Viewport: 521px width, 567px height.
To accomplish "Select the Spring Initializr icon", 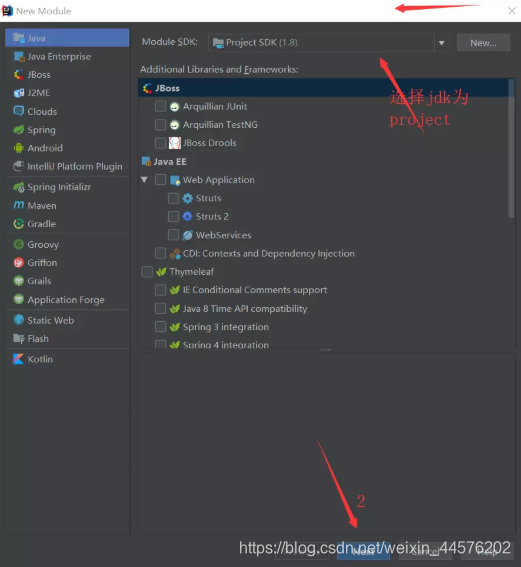I will (x=18, y=187).
